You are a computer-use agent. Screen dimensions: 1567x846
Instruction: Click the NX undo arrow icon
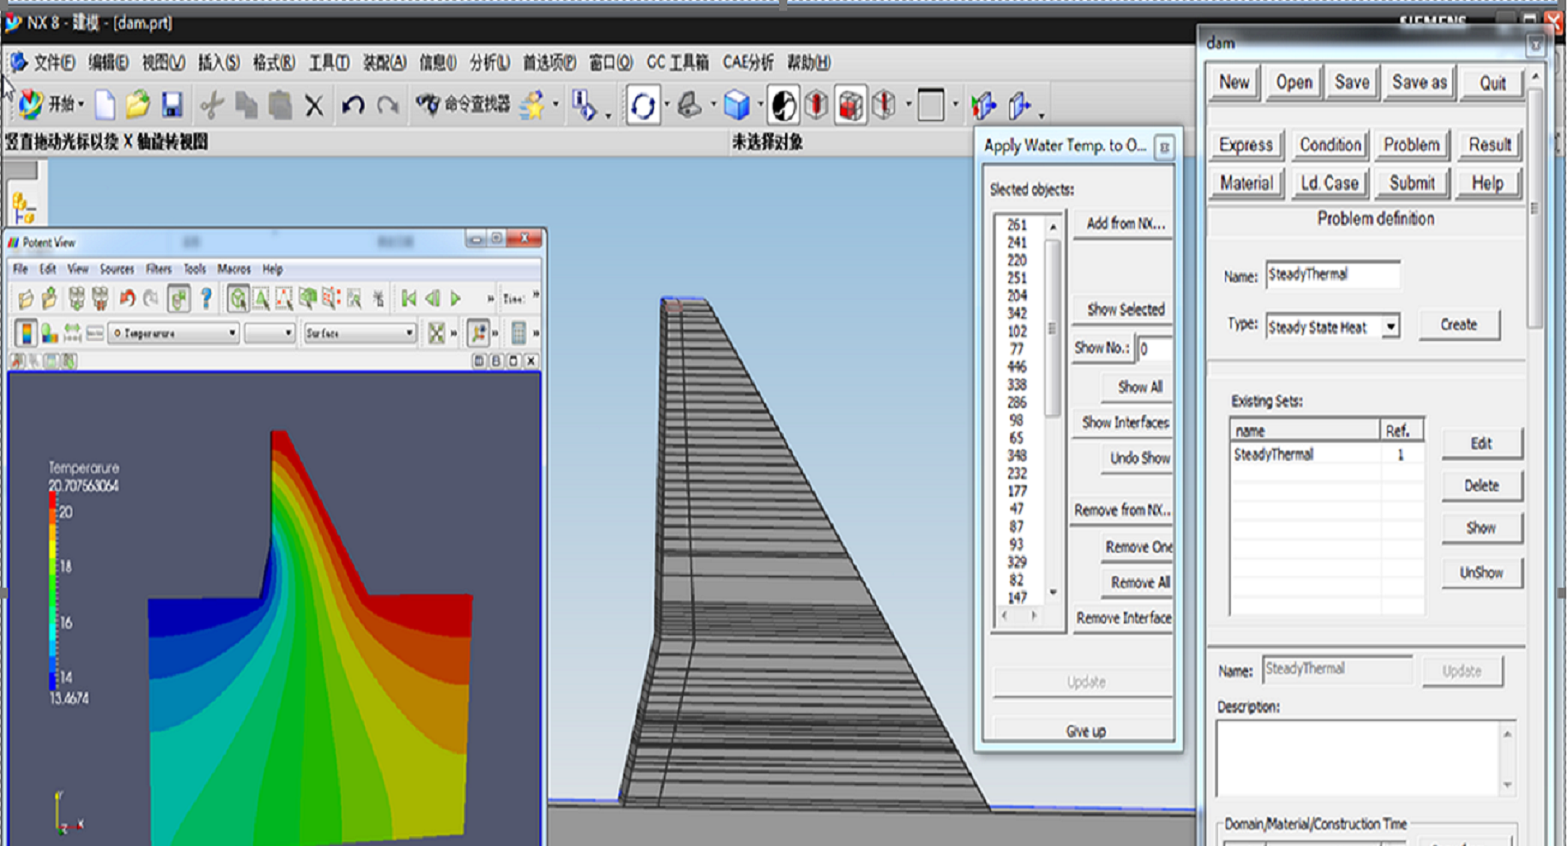pos(352,105)
